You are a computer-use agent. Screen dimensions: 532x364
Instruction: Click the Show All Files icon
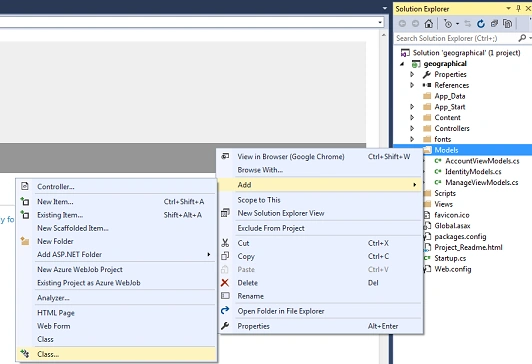(508, 23)
